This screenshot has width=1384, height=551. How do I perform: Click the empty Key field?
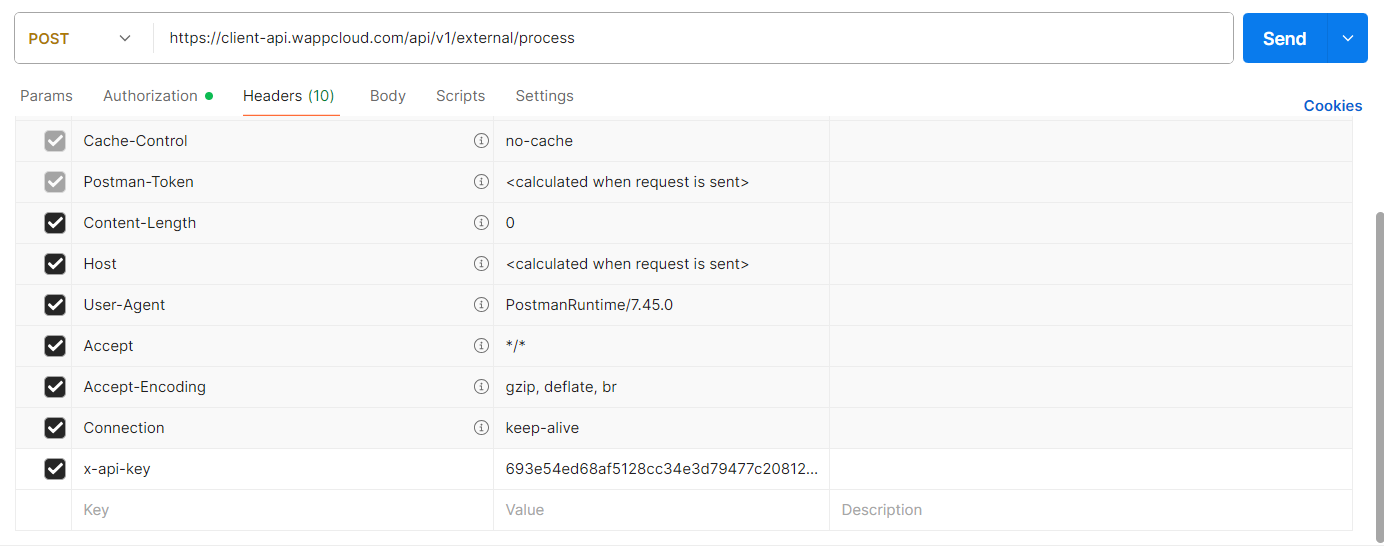click(282, 510)
